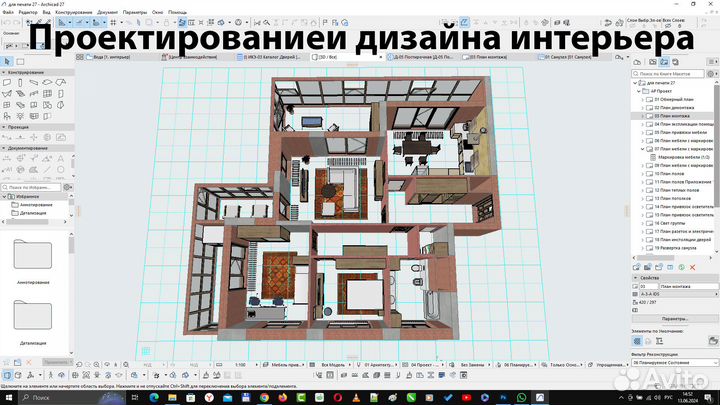Image resolution: width=720 pixels, height=405 pixels.
Task: Click green update icon in Navigator
Action: 681,267
